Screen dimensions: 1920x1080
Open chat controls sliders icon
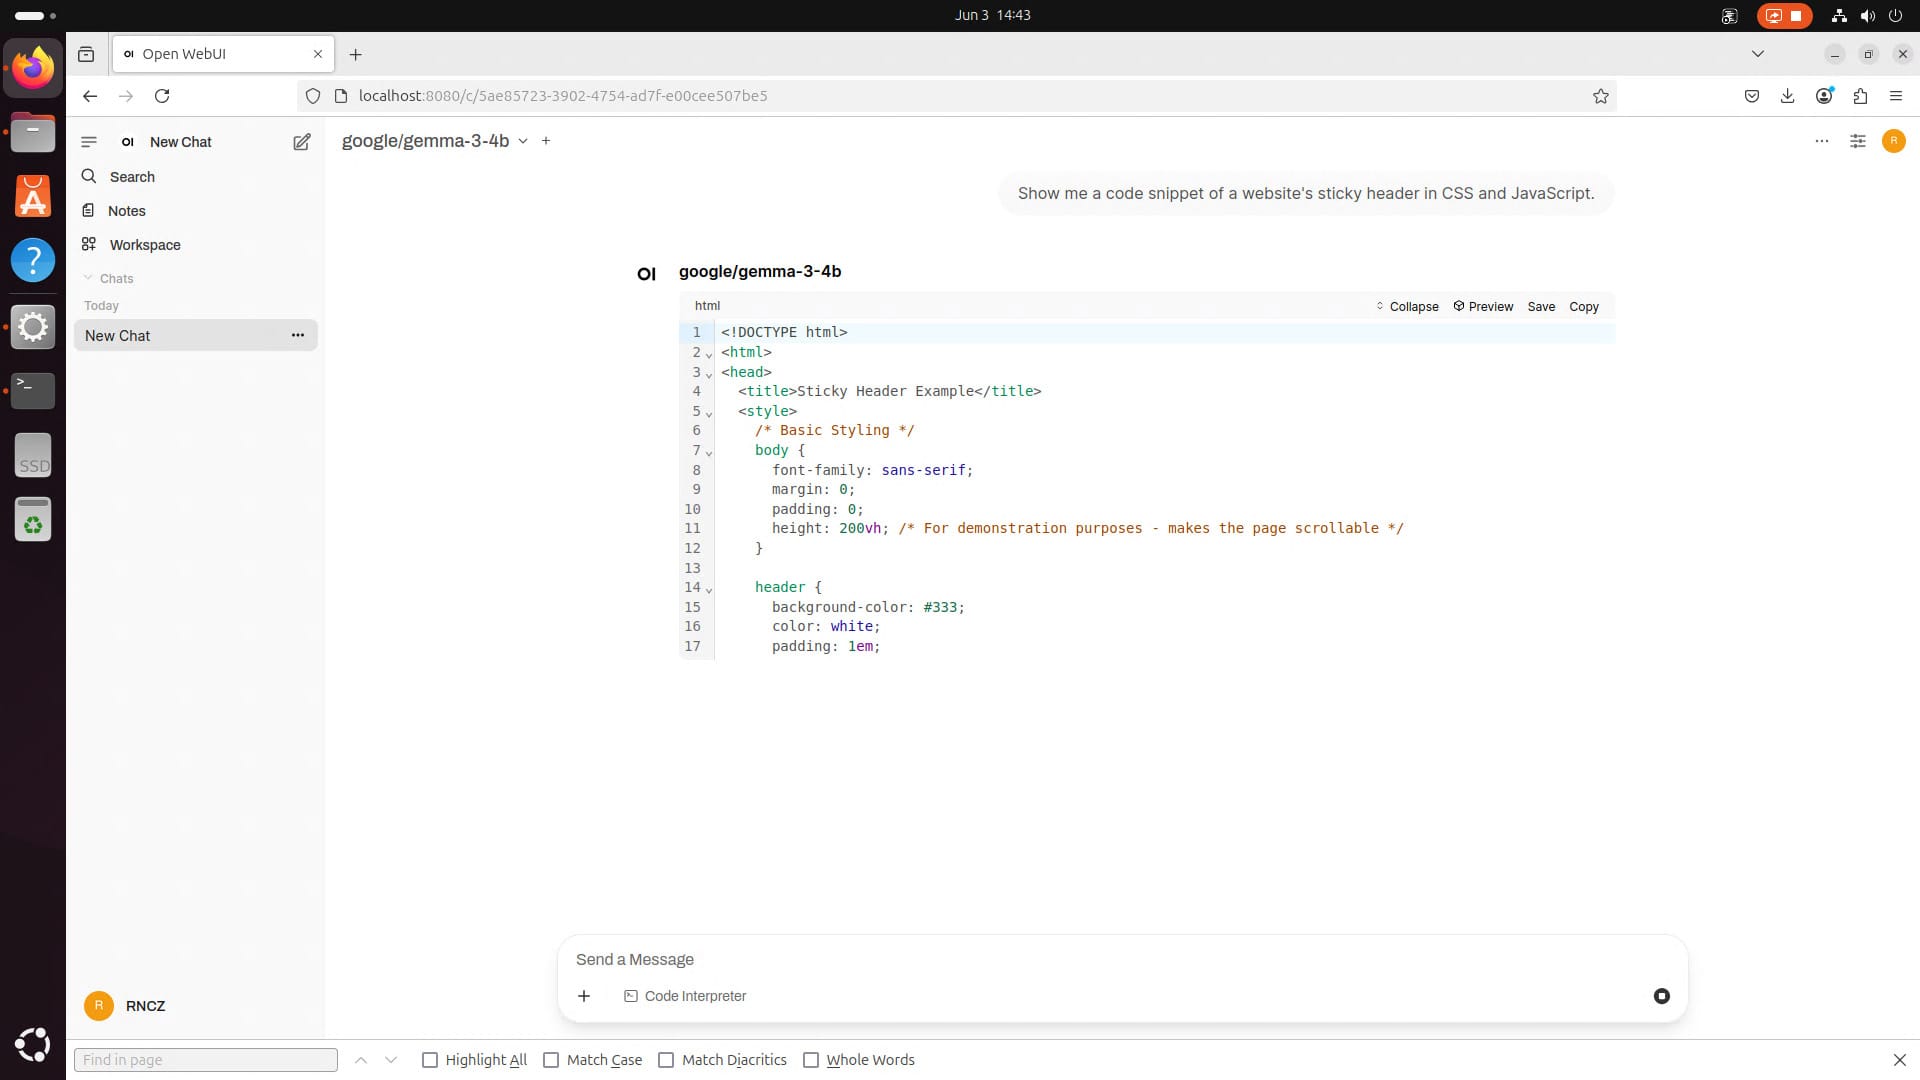(x=1858, y=141)
